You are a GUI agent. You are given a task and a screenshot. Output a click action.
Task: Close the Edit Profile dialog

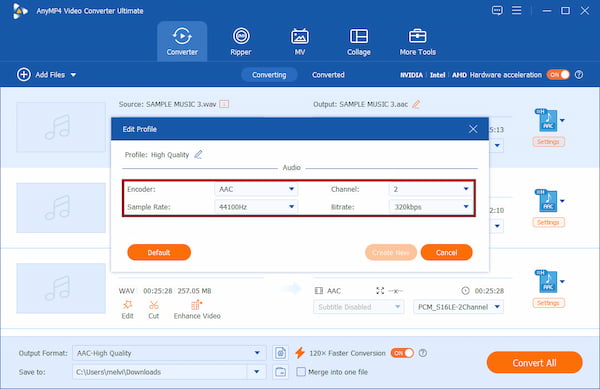(x=473, y=129)
